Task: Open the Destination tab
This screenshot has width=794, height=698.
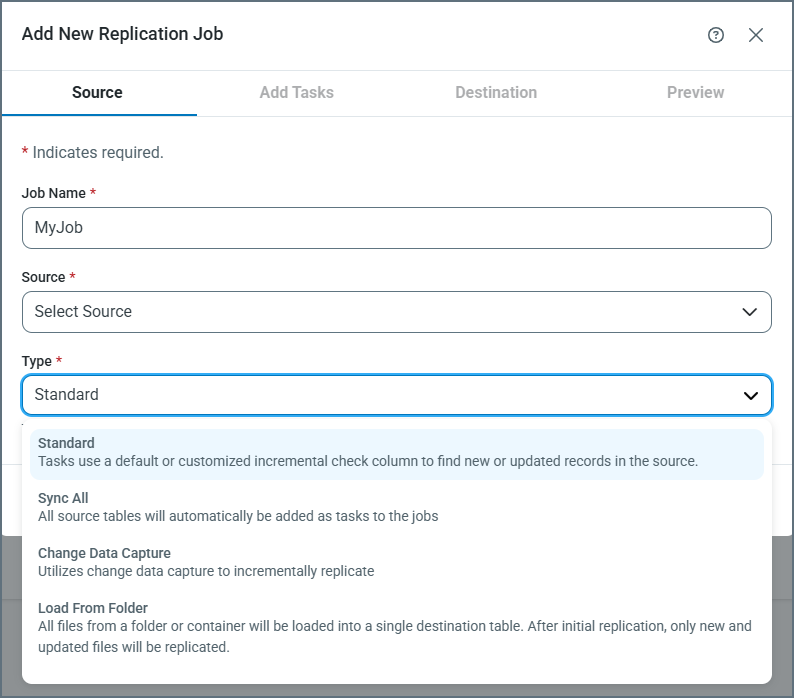Action: pos(496,92)
